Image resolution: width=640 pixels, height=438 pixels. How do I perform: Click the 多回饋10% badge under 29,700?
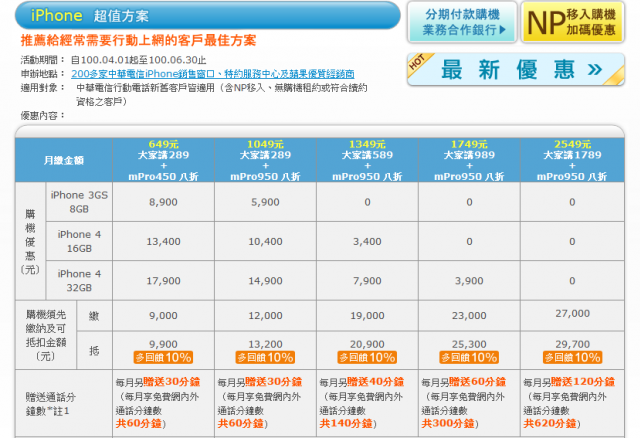click(572, 358)
